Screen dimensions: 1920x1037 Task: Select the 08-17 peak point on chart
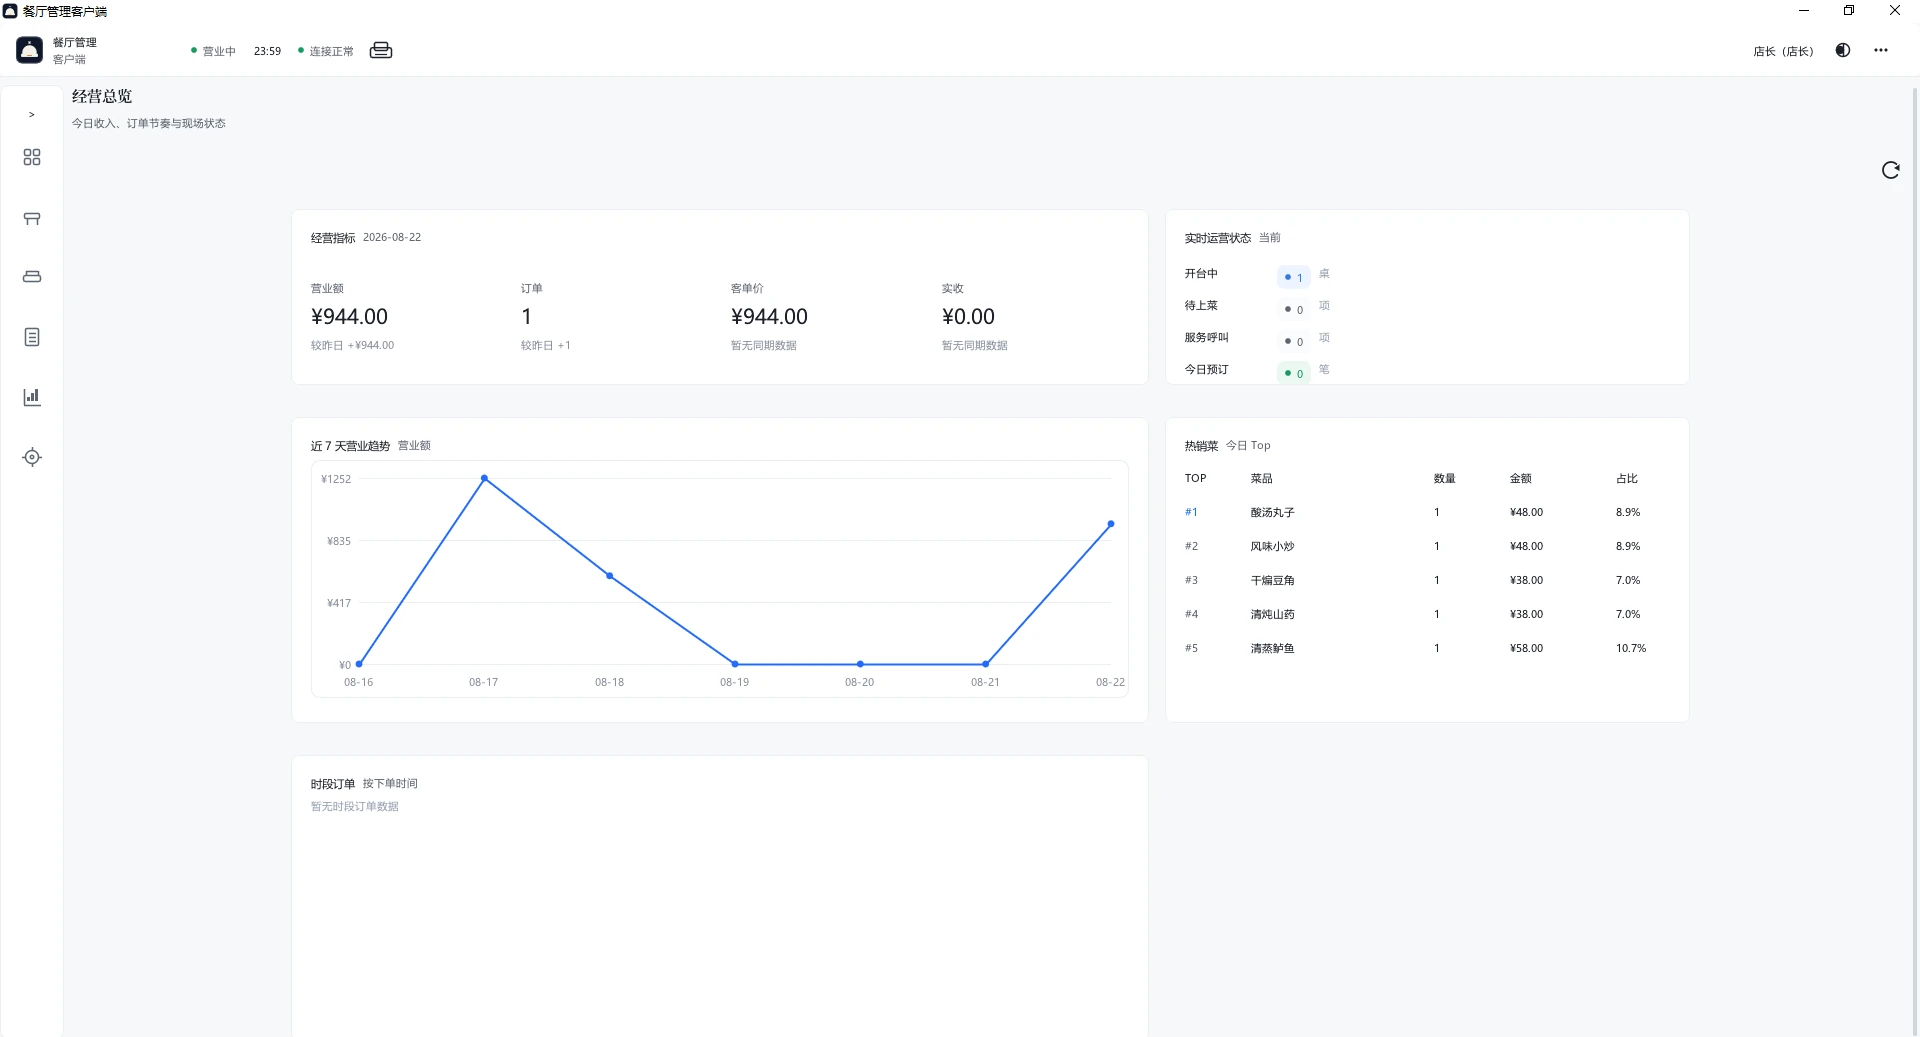click(484, 479)
